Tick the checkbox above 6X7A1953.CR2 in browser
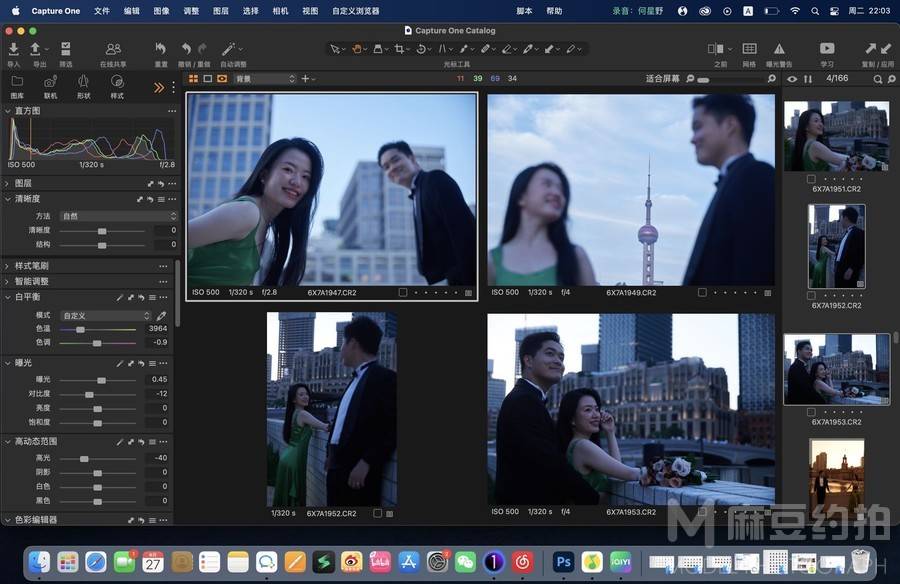The height and width of the screenshot is (584, 900). 811,412
